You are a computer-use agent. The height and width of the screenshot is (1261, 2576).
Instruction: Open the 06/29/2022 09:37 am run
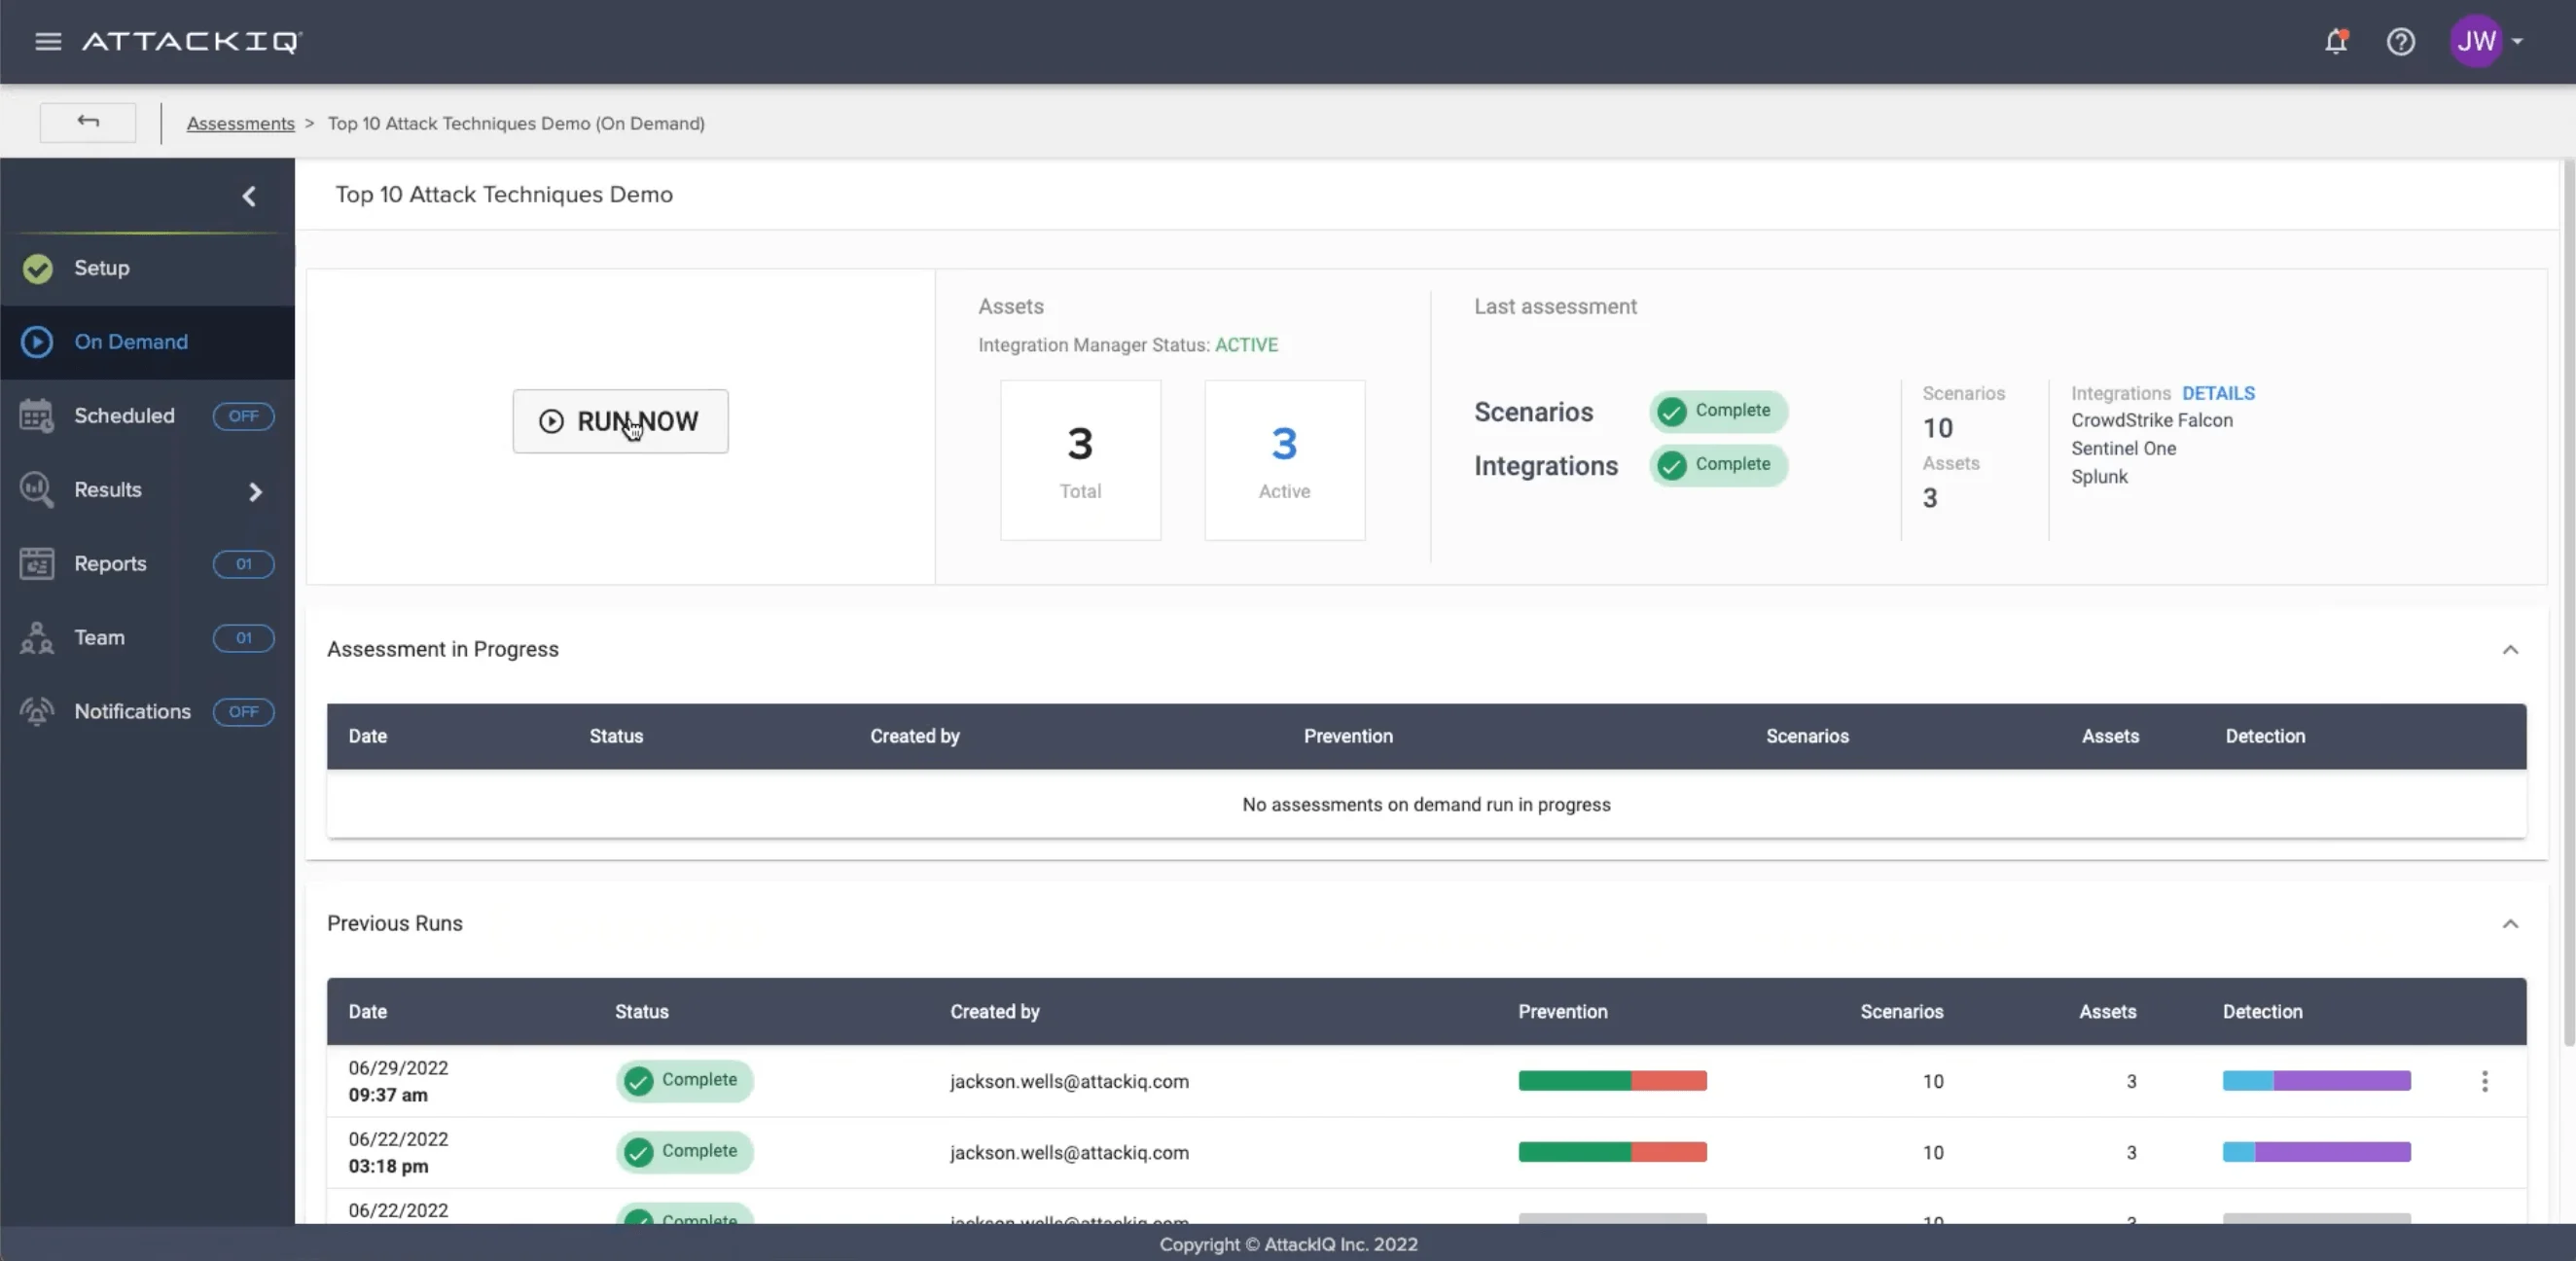1426,1081
